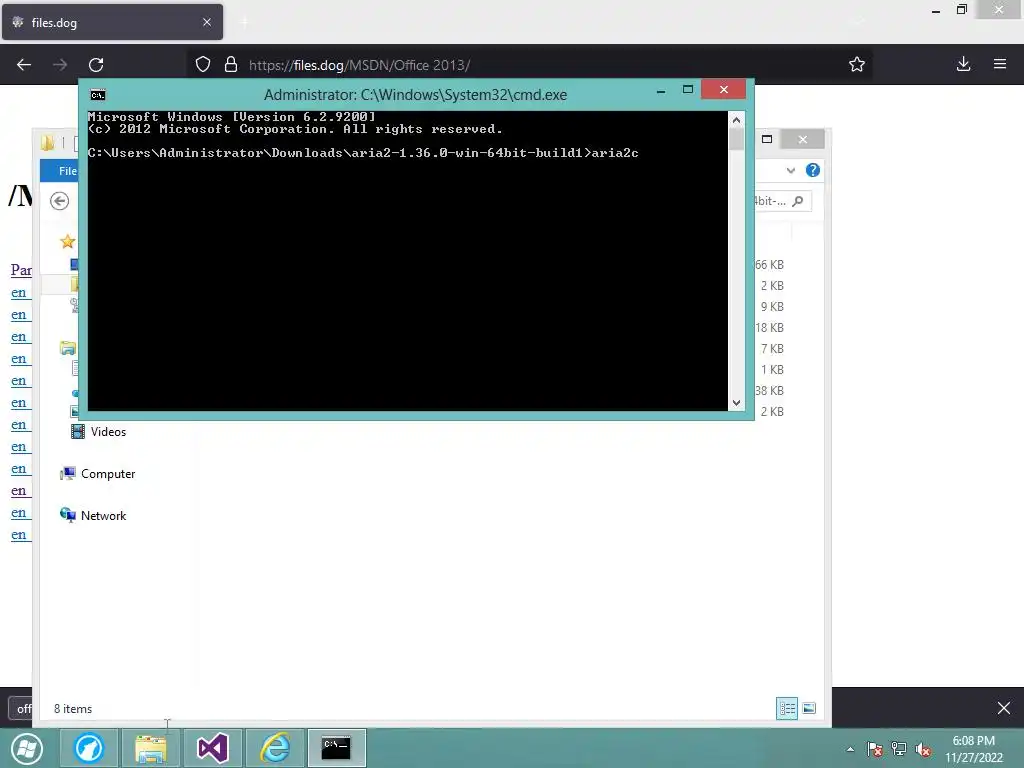Click Parent directory link on page

pyautogui.click(x=22, y=270)
